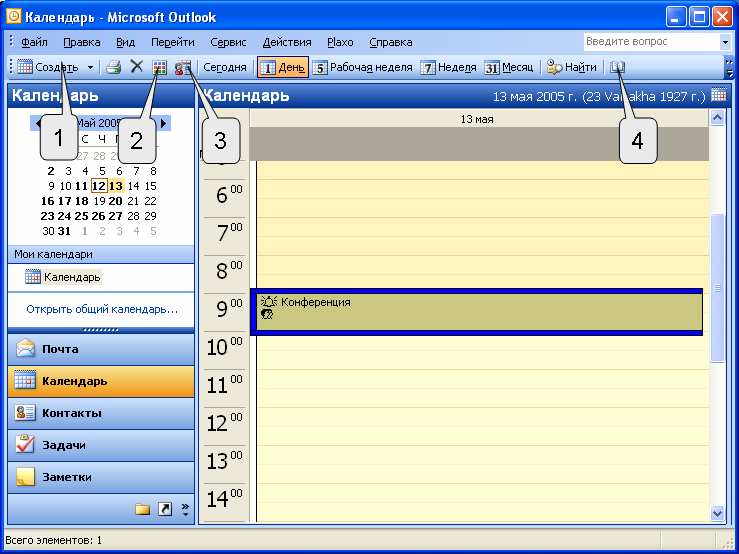The image size is (739, 554).
Task: Expand toolbar options chevron at right
Action: click(729, 67)
